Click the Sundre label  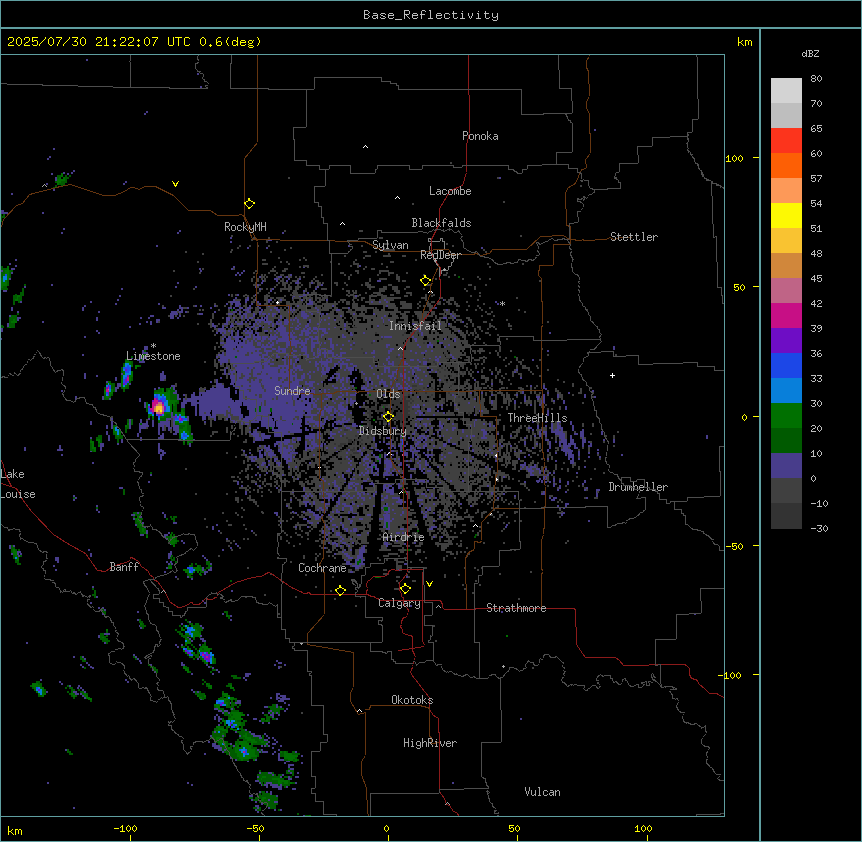(292, 391)
